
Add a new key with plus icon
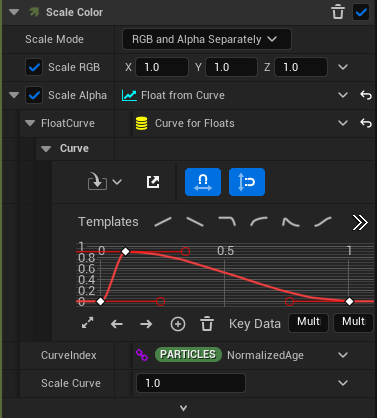tap(178, 324)
